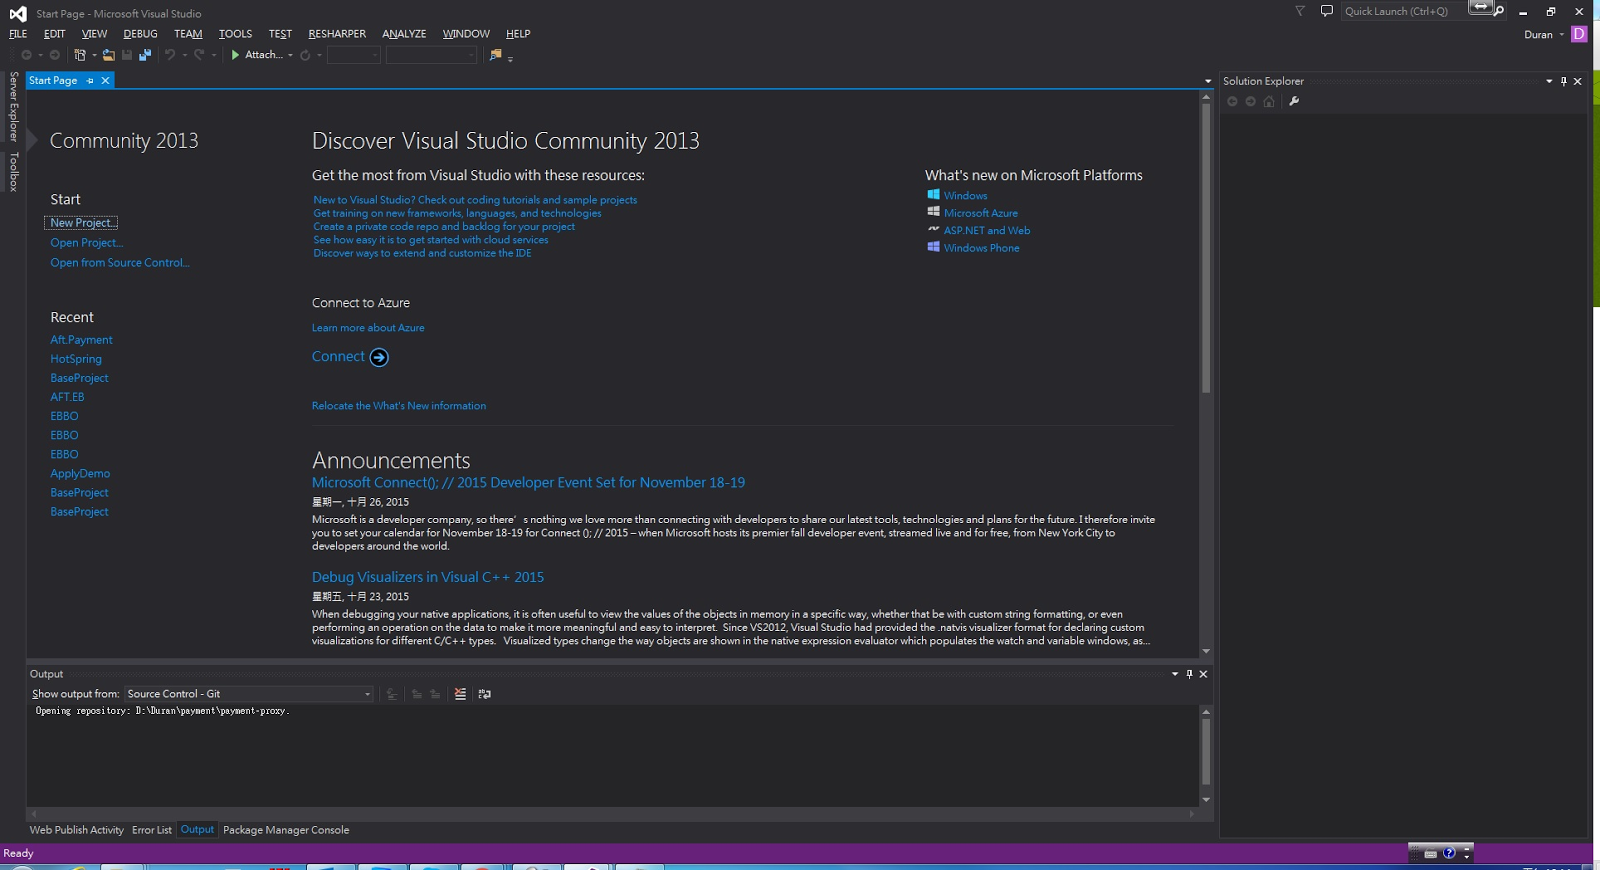Viewport: 1600px width, 870px height.
Task: Open the Debug Visualizers in Visual C++ 2015 announcement
Action: (x=428, y=577)
